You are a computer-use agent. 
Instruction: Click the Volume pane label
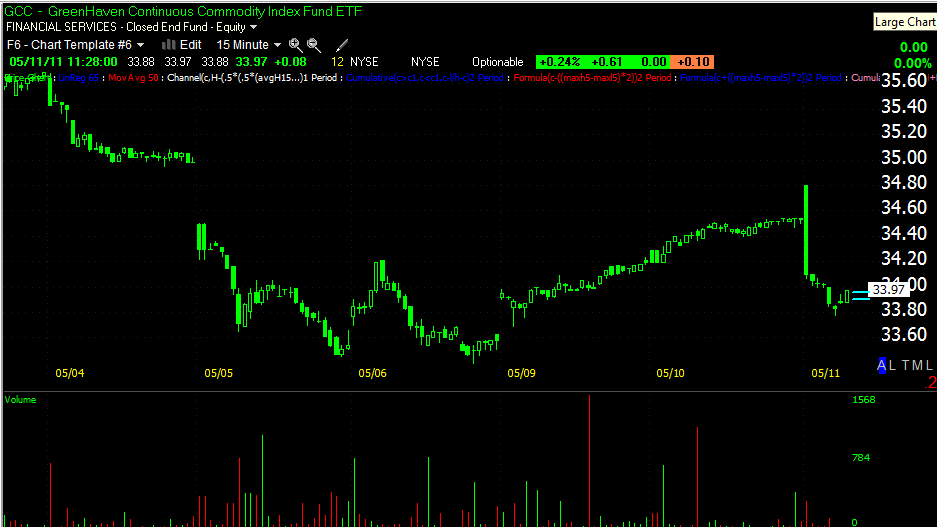(20, 400)
